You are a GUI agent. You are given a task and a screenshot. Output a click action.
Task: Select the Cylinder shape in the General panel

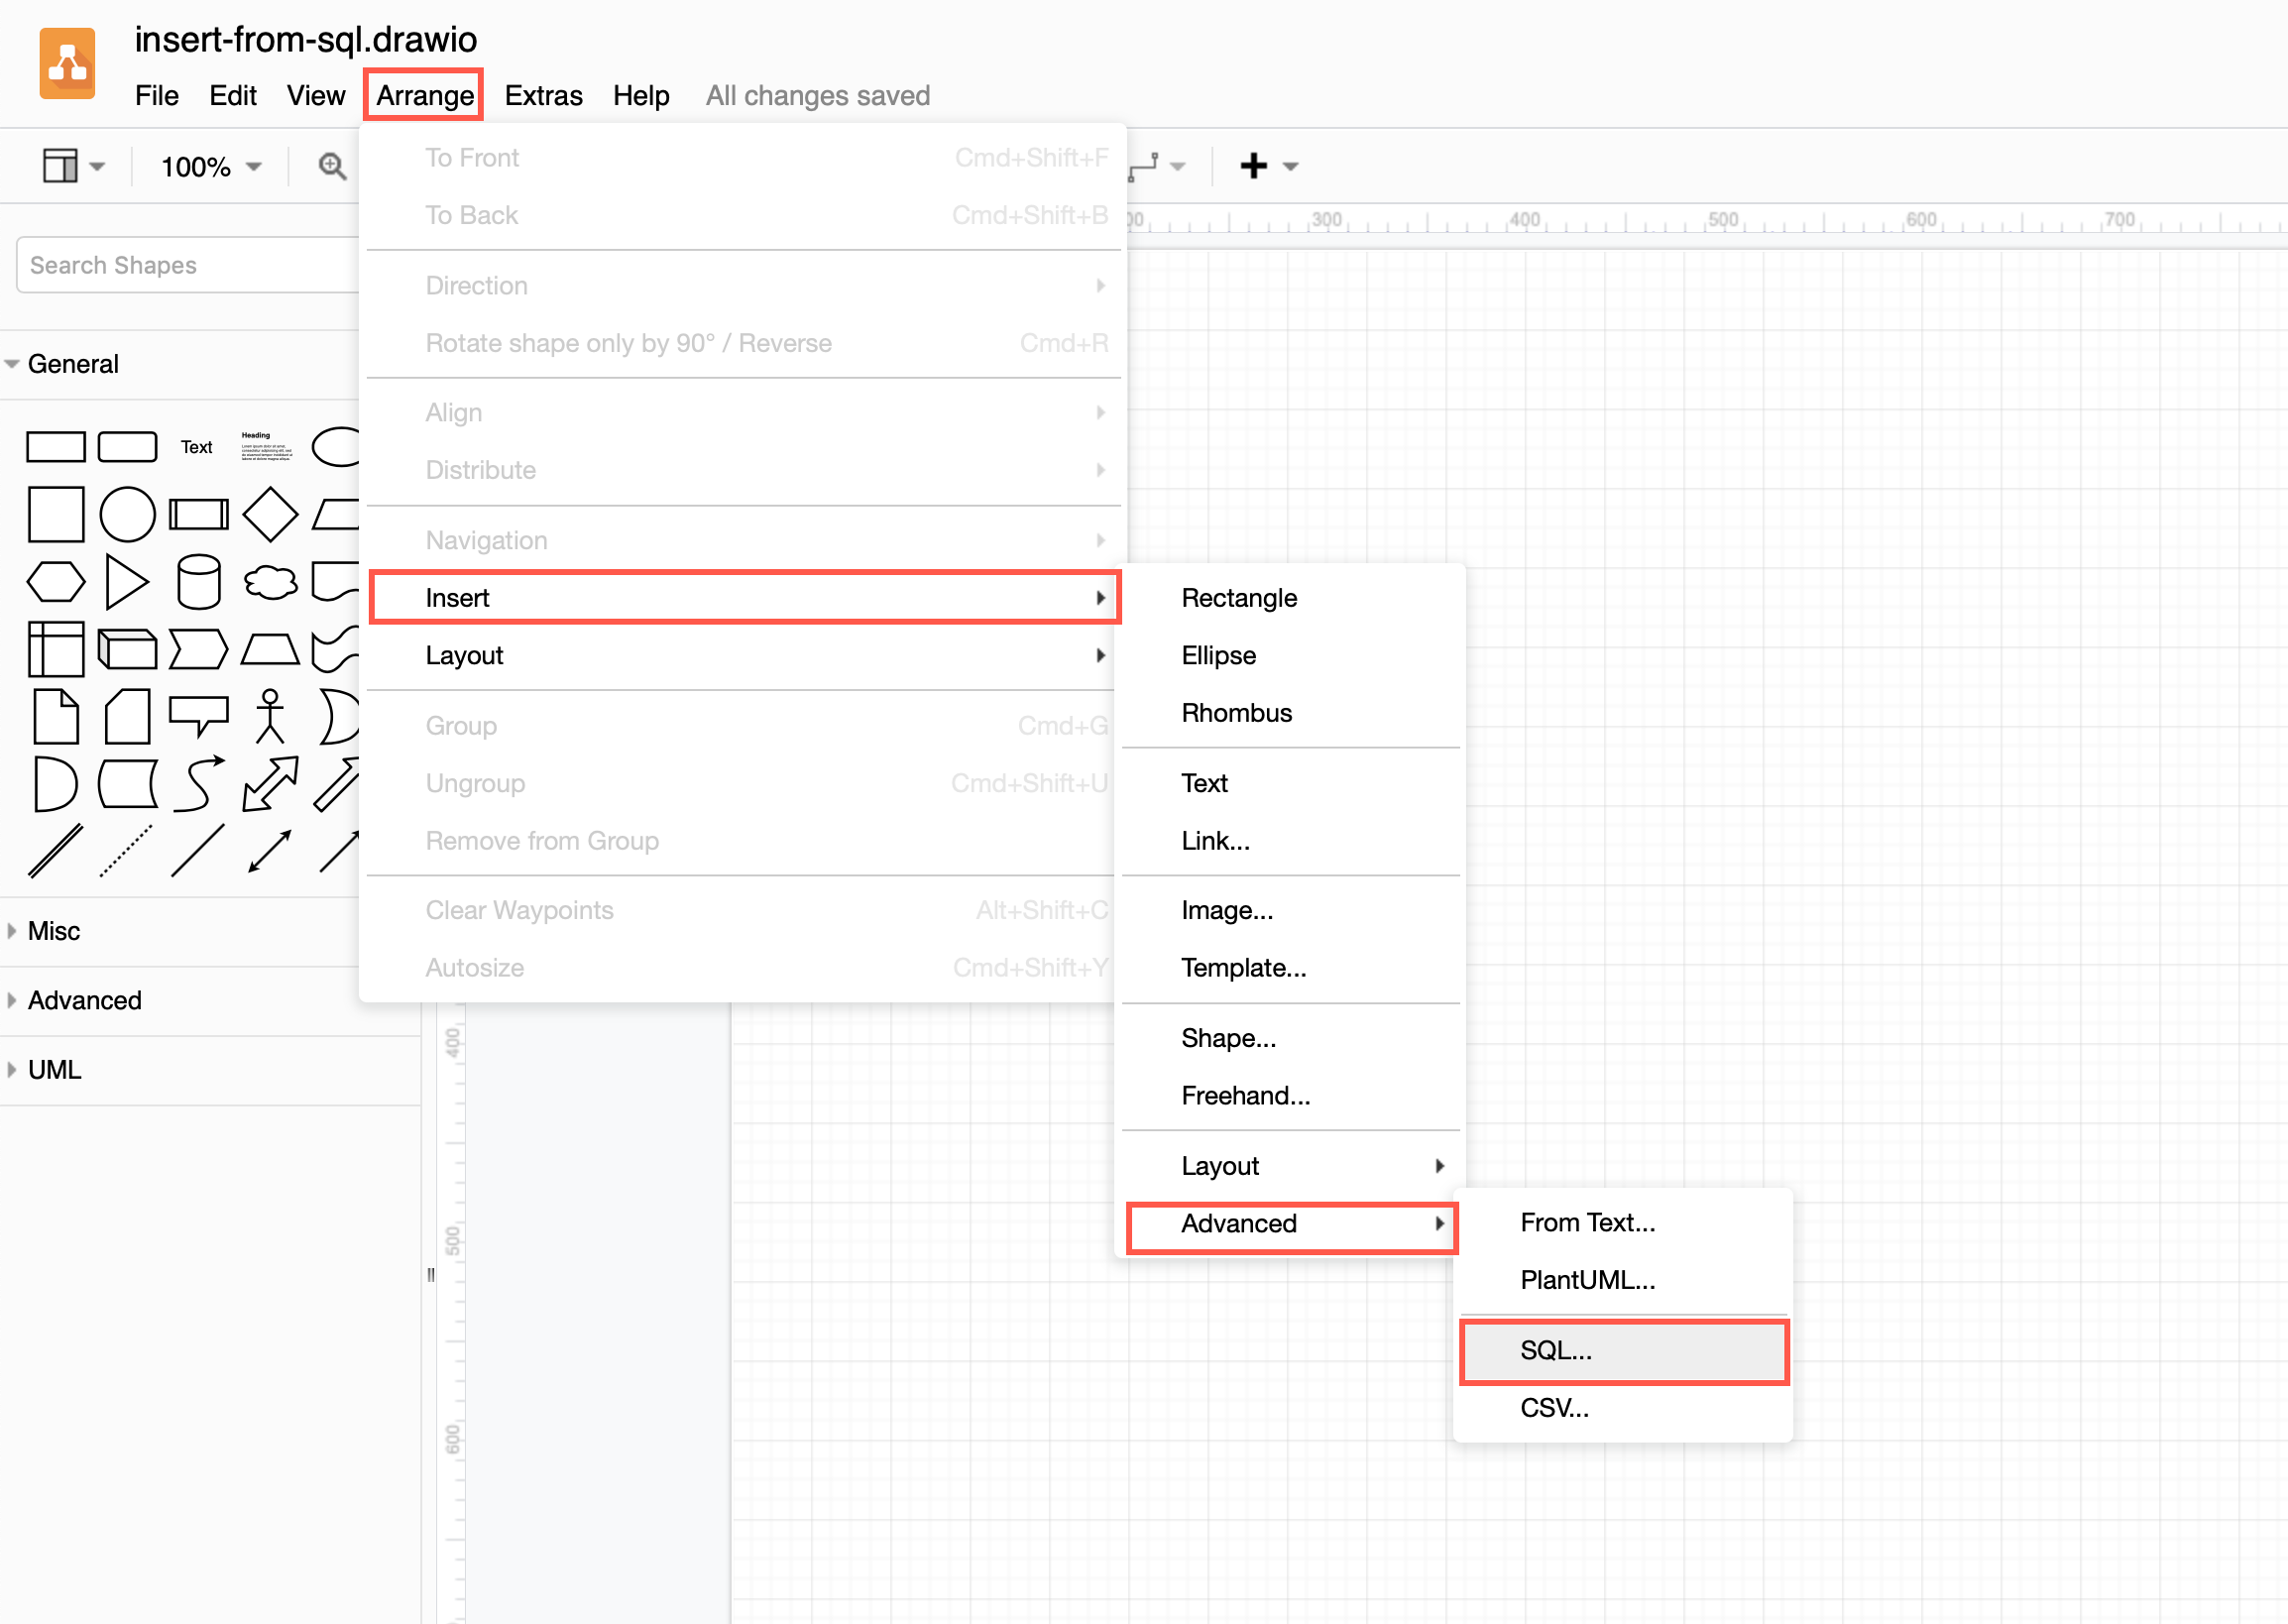point(199,583)
